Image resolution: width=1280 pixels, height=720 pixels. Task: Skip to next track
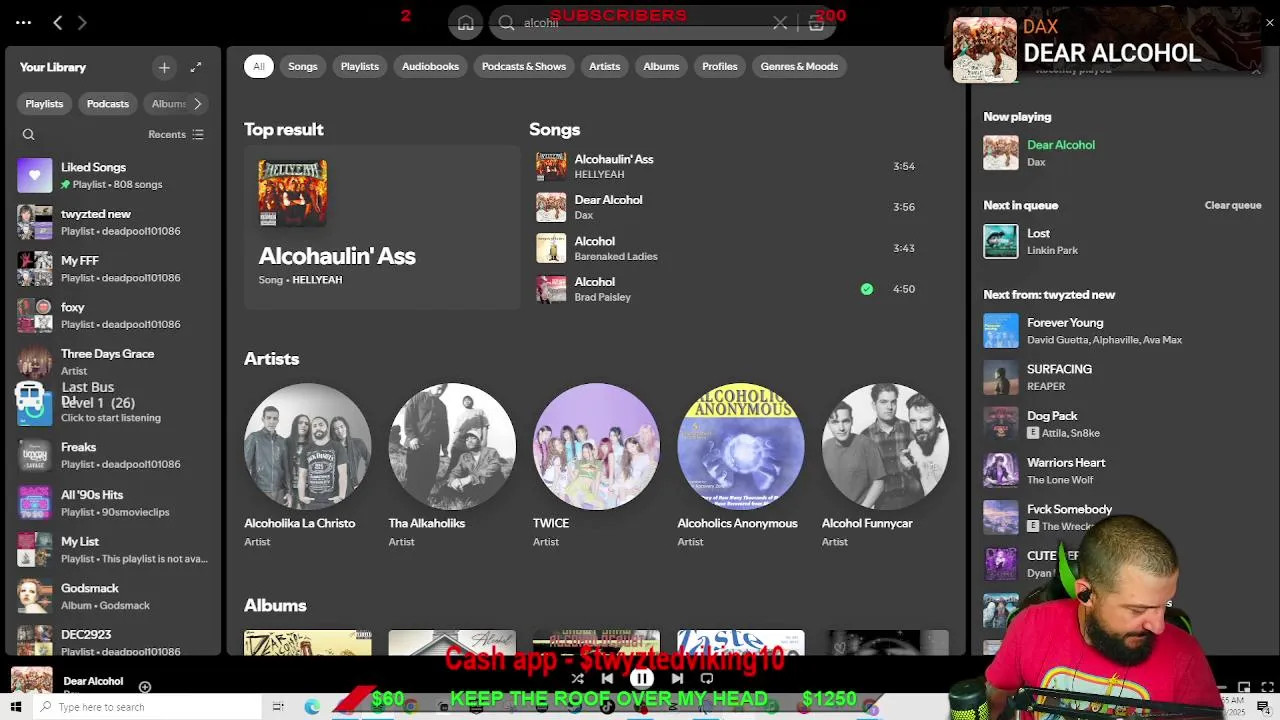click(x=677, y=678)
